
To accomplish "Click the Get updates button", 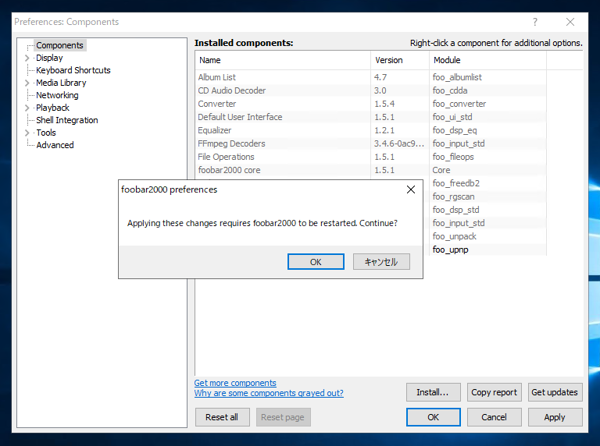I will tap(555, 392).
